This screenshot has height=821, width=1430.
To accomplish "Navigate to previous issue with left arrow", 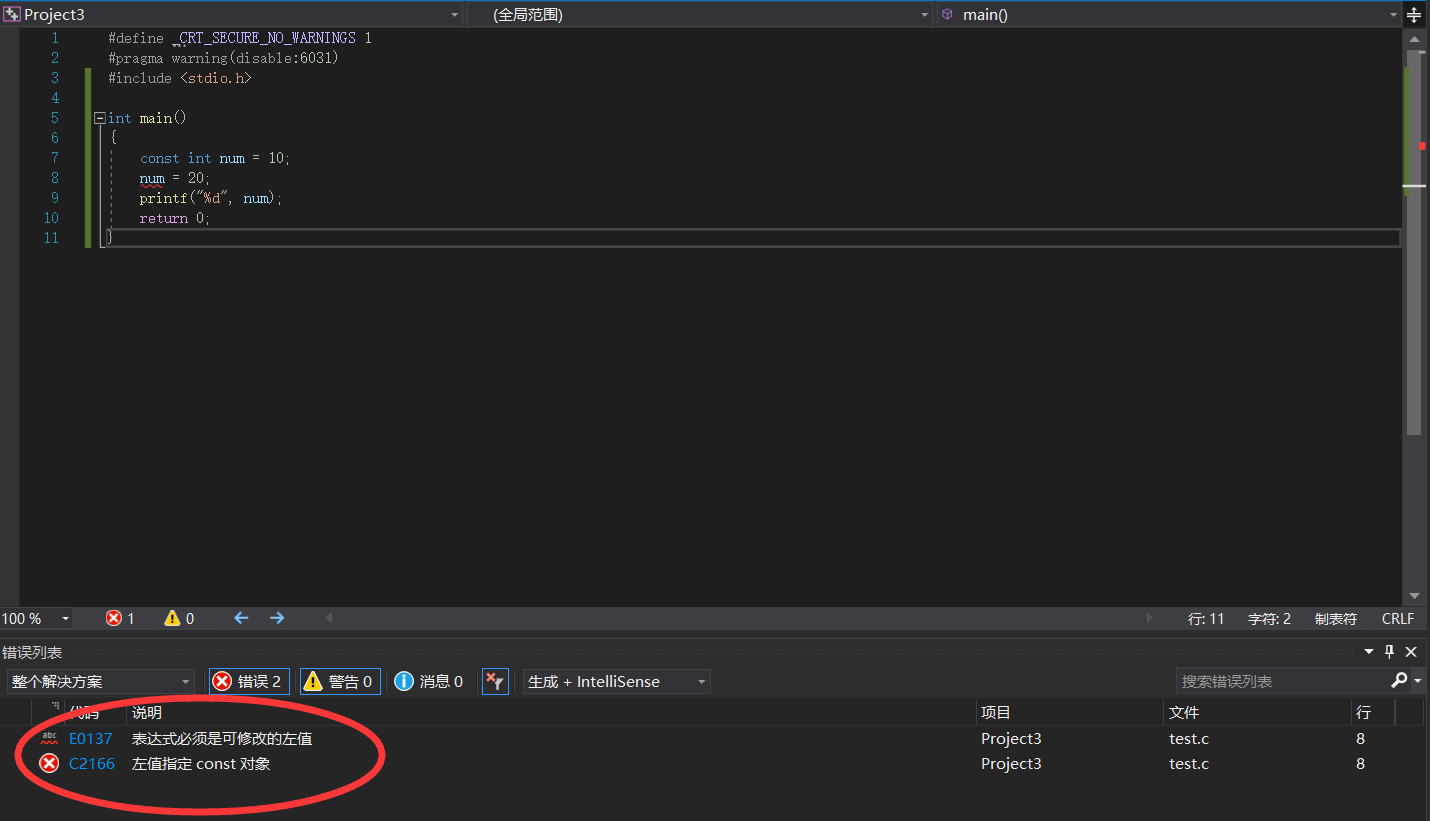I will click(241, 618).
